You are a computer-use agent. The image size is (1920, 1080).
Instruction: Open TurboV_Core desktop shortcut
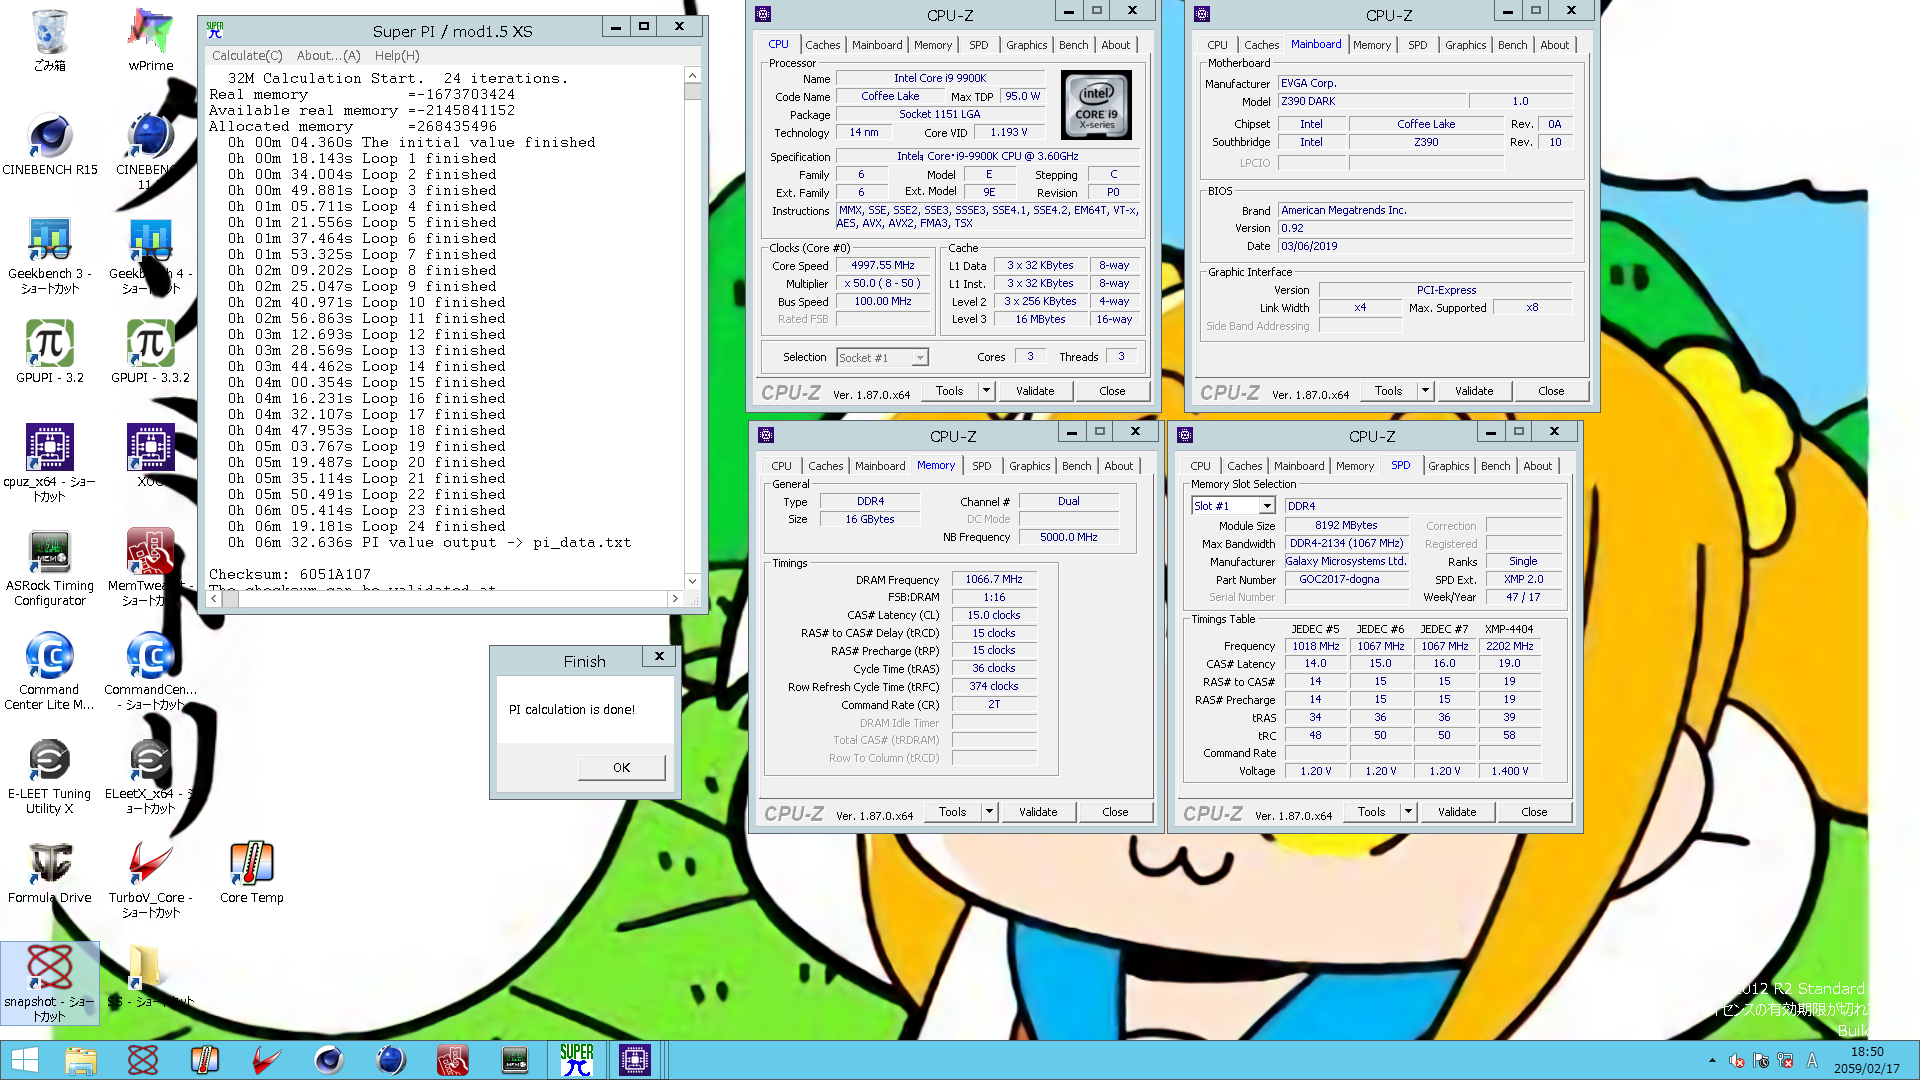(151, 878)
